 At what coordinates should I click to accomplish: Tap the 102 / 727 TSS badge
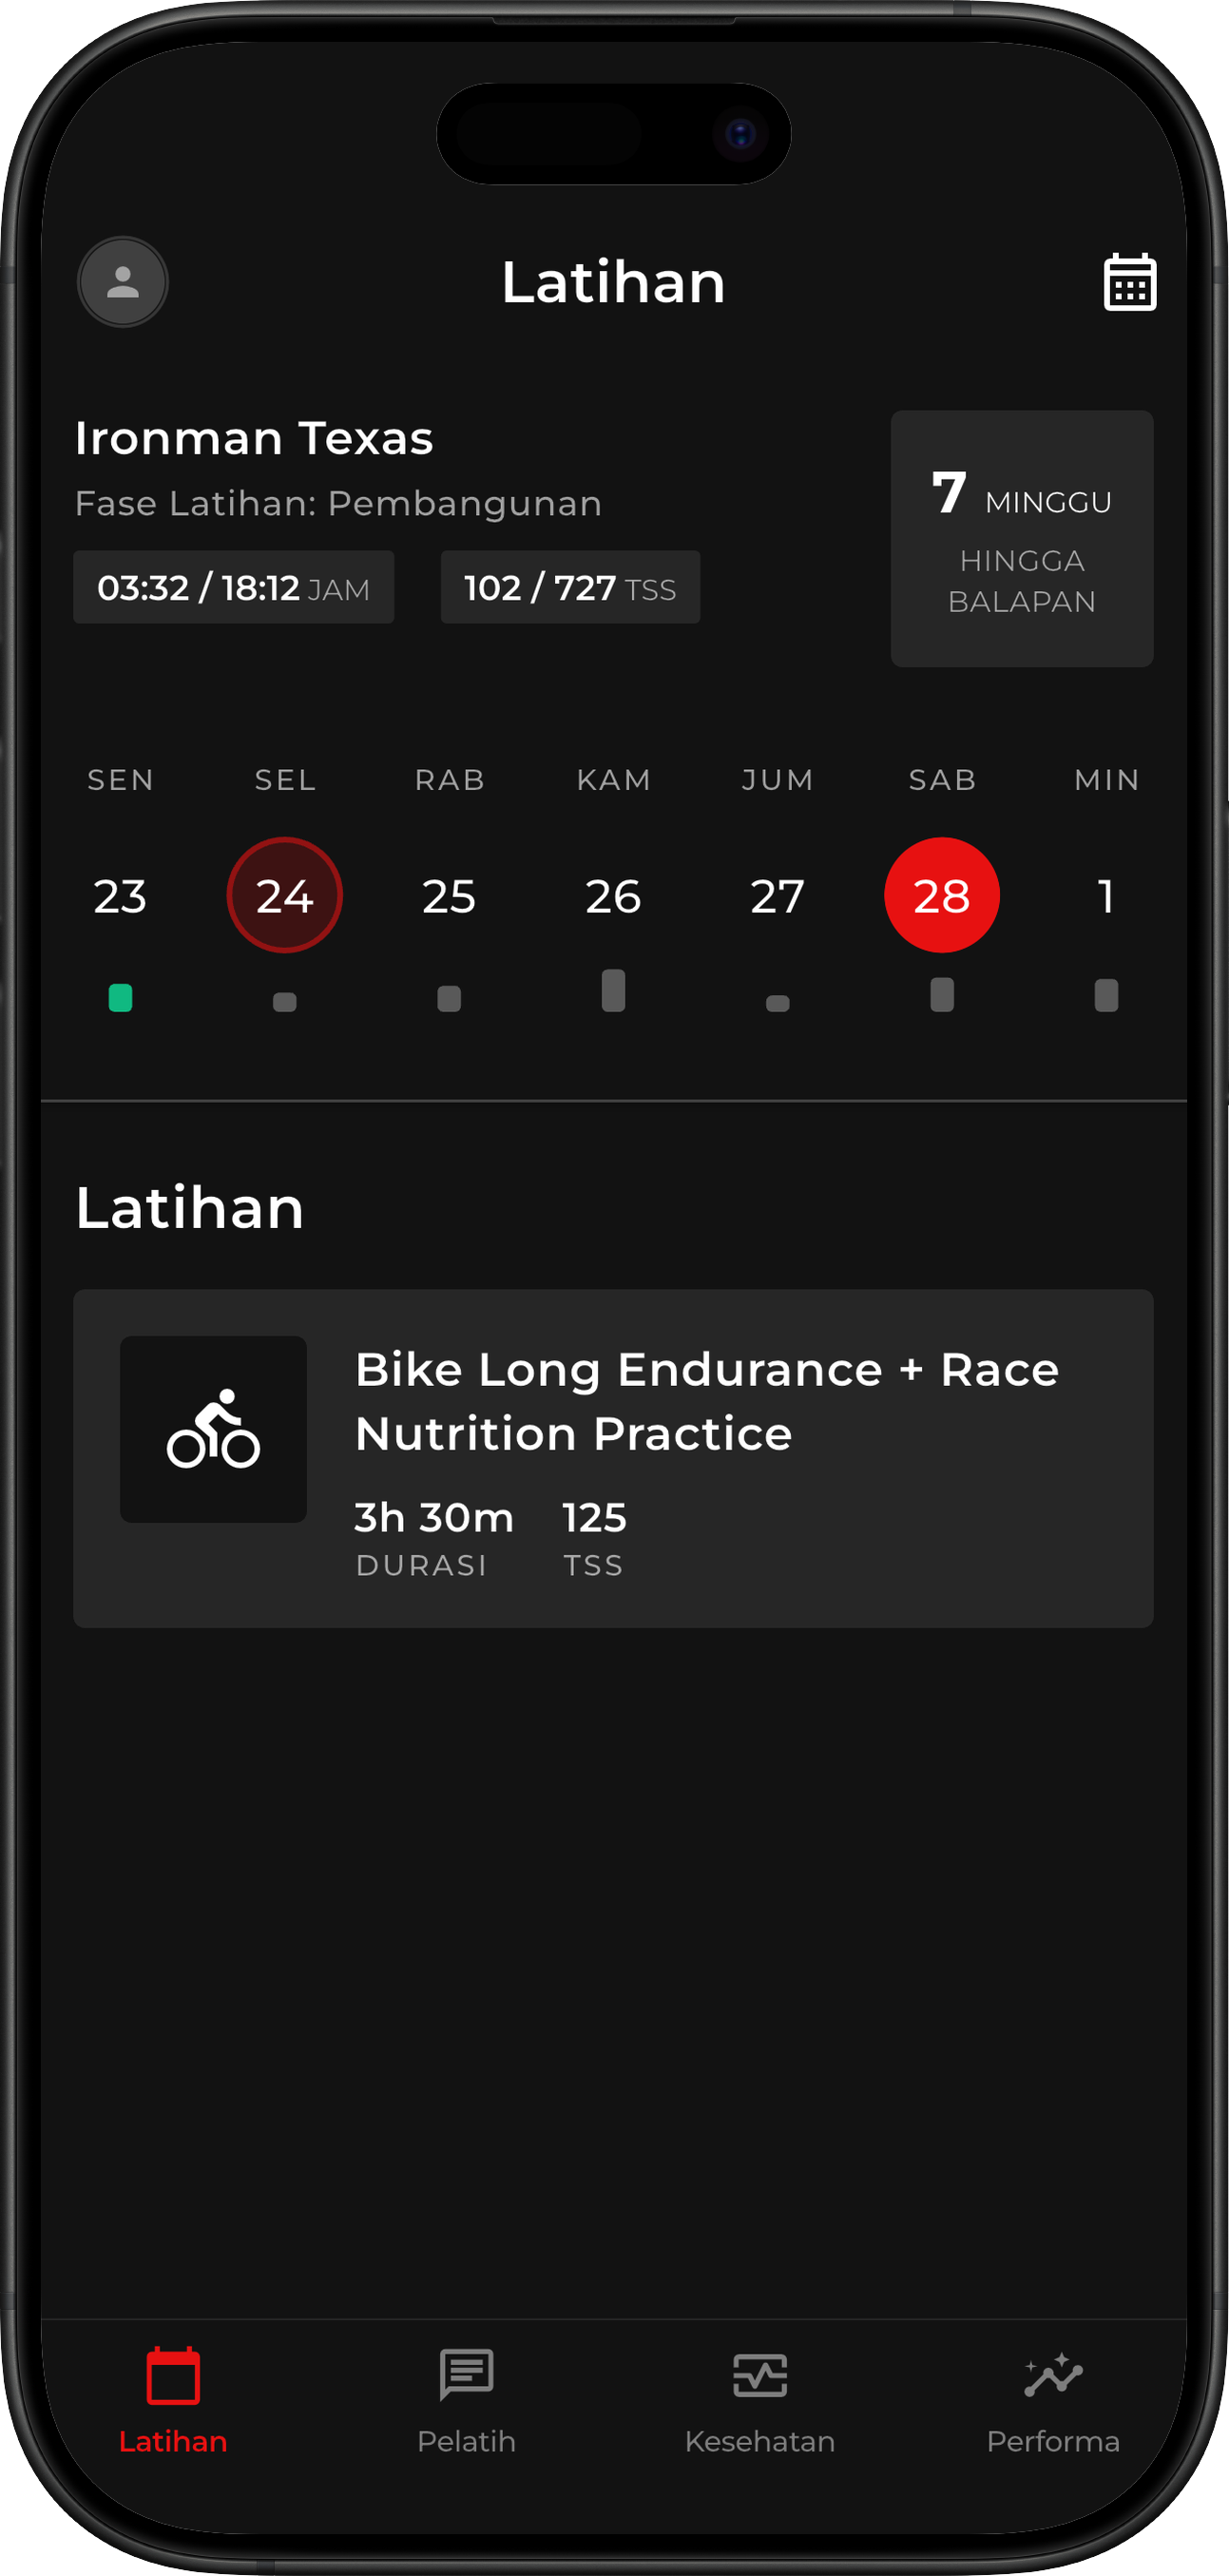coord(570,587)
